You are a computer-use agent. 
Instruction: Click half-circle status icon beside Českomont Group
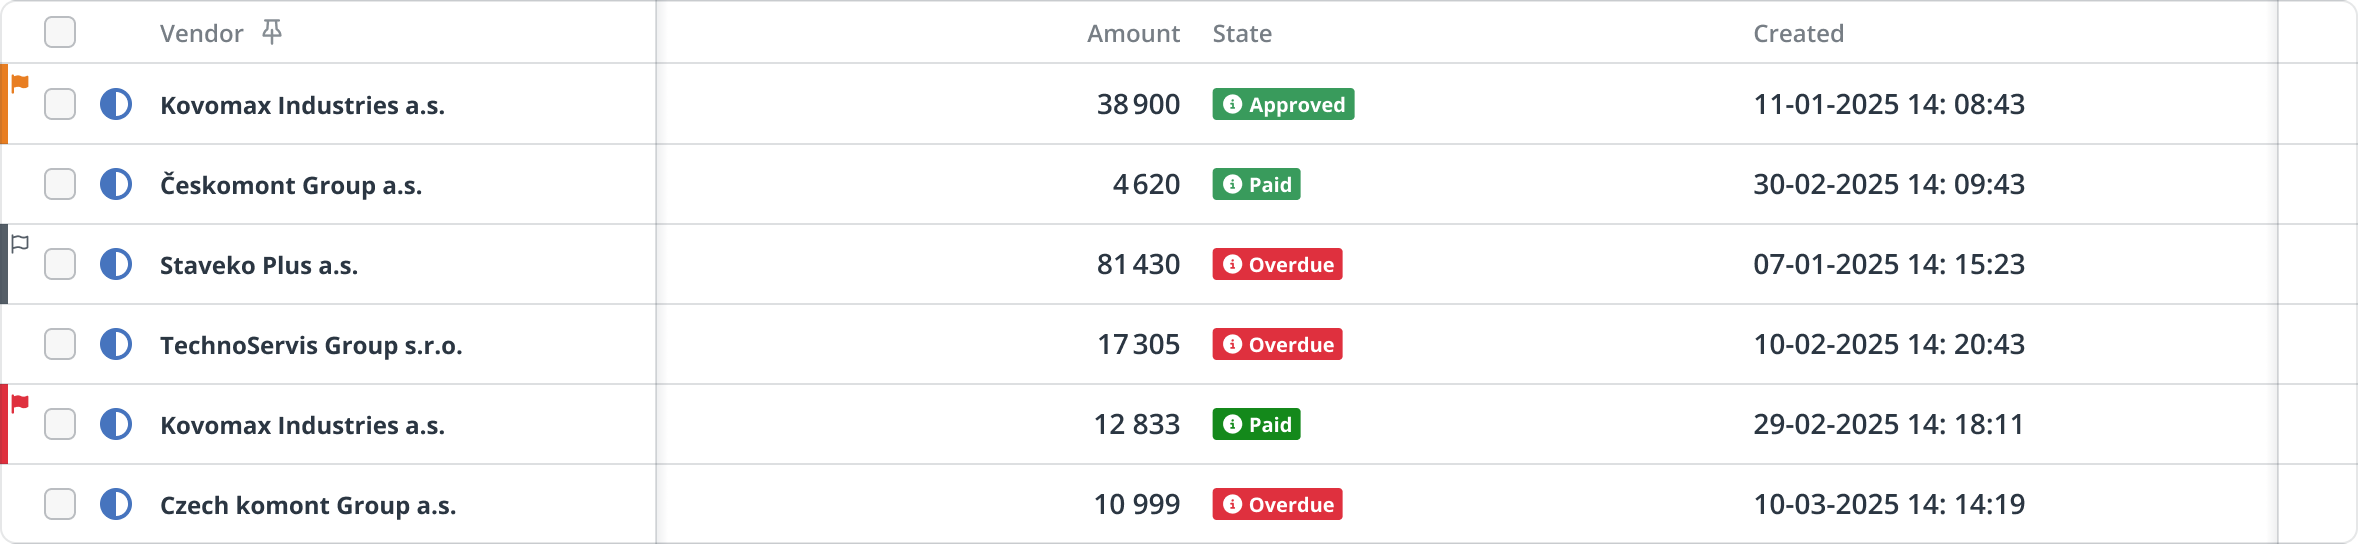point(116,184)
